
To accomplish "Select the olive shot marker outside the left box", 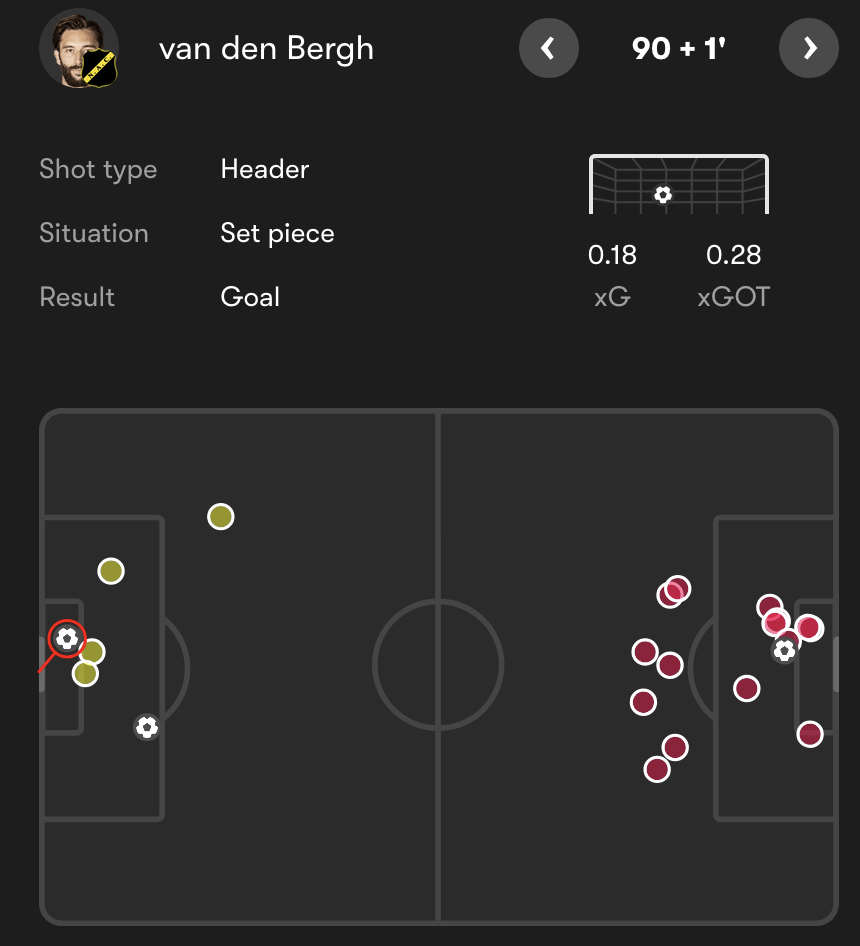I will tap(220, 517).
